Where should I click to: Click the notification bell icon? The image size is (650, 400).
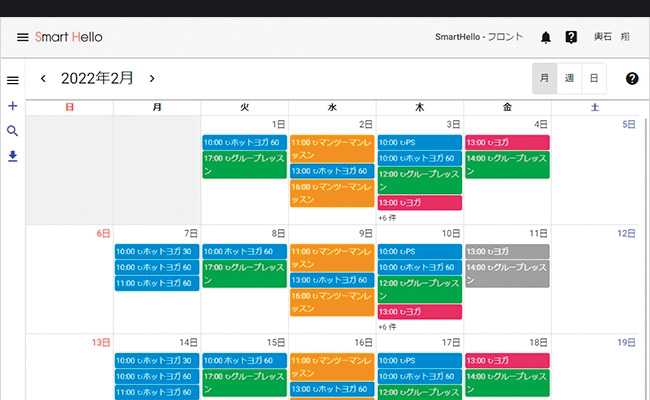pos(545,37)
